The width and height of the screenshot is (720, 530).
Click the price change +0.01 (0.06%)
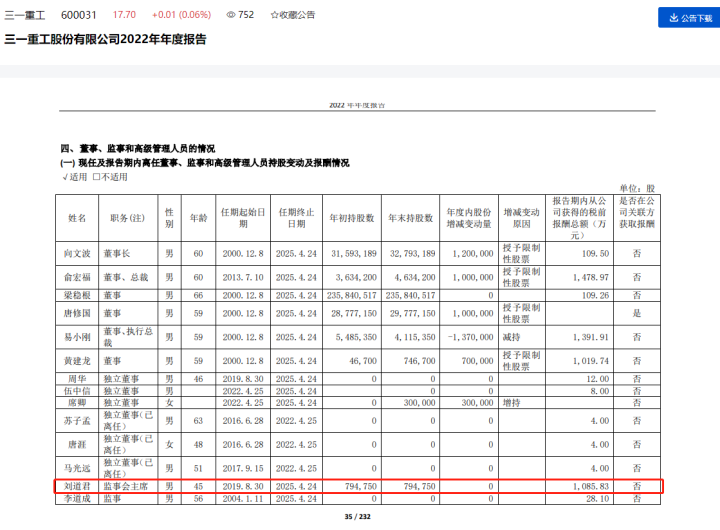click(181, 15)
